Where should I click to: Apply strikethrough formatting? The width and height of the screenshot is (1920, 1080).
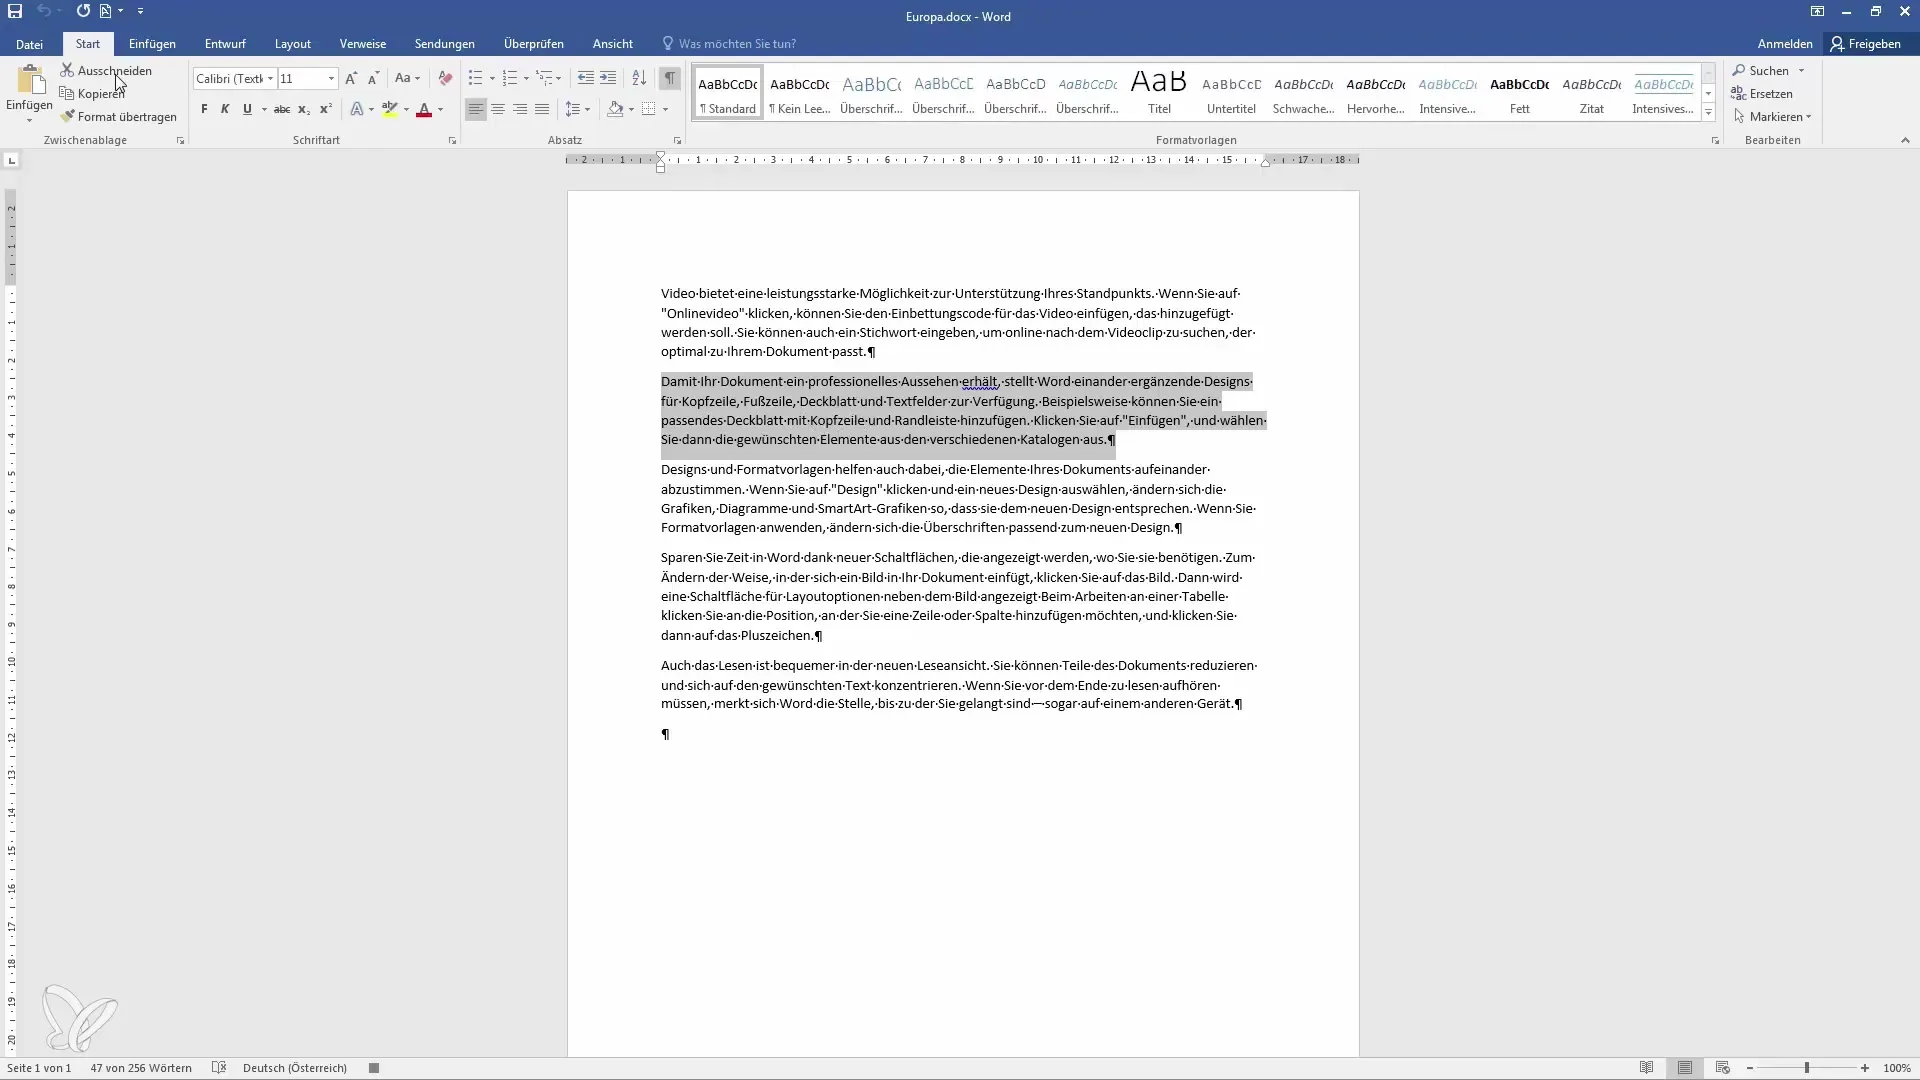(x=282, y=109)
